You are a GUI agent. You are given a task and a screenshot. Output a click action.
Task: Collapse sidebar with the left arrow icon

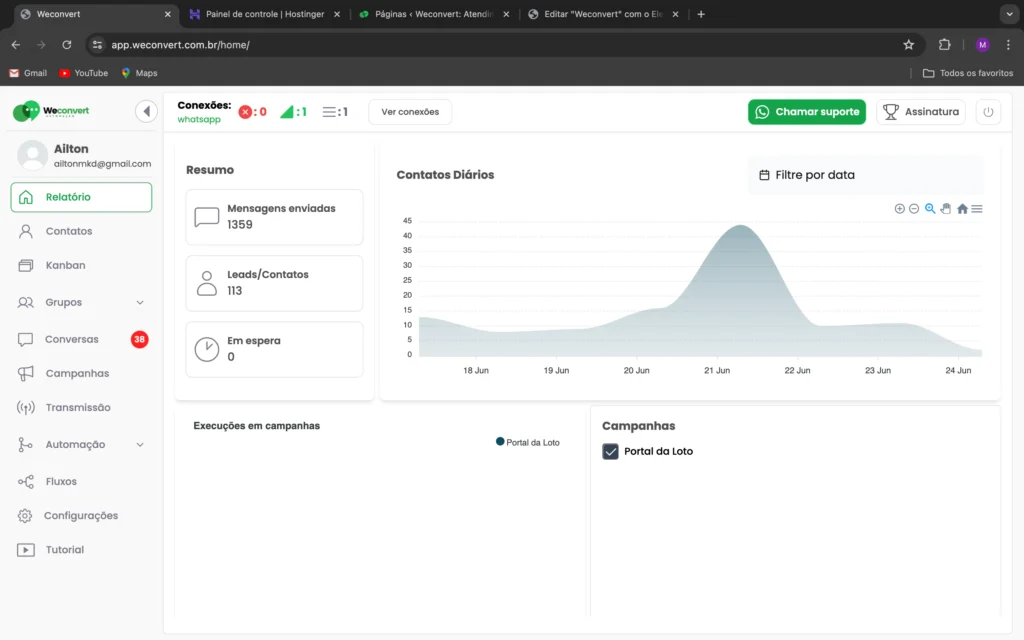147,111
